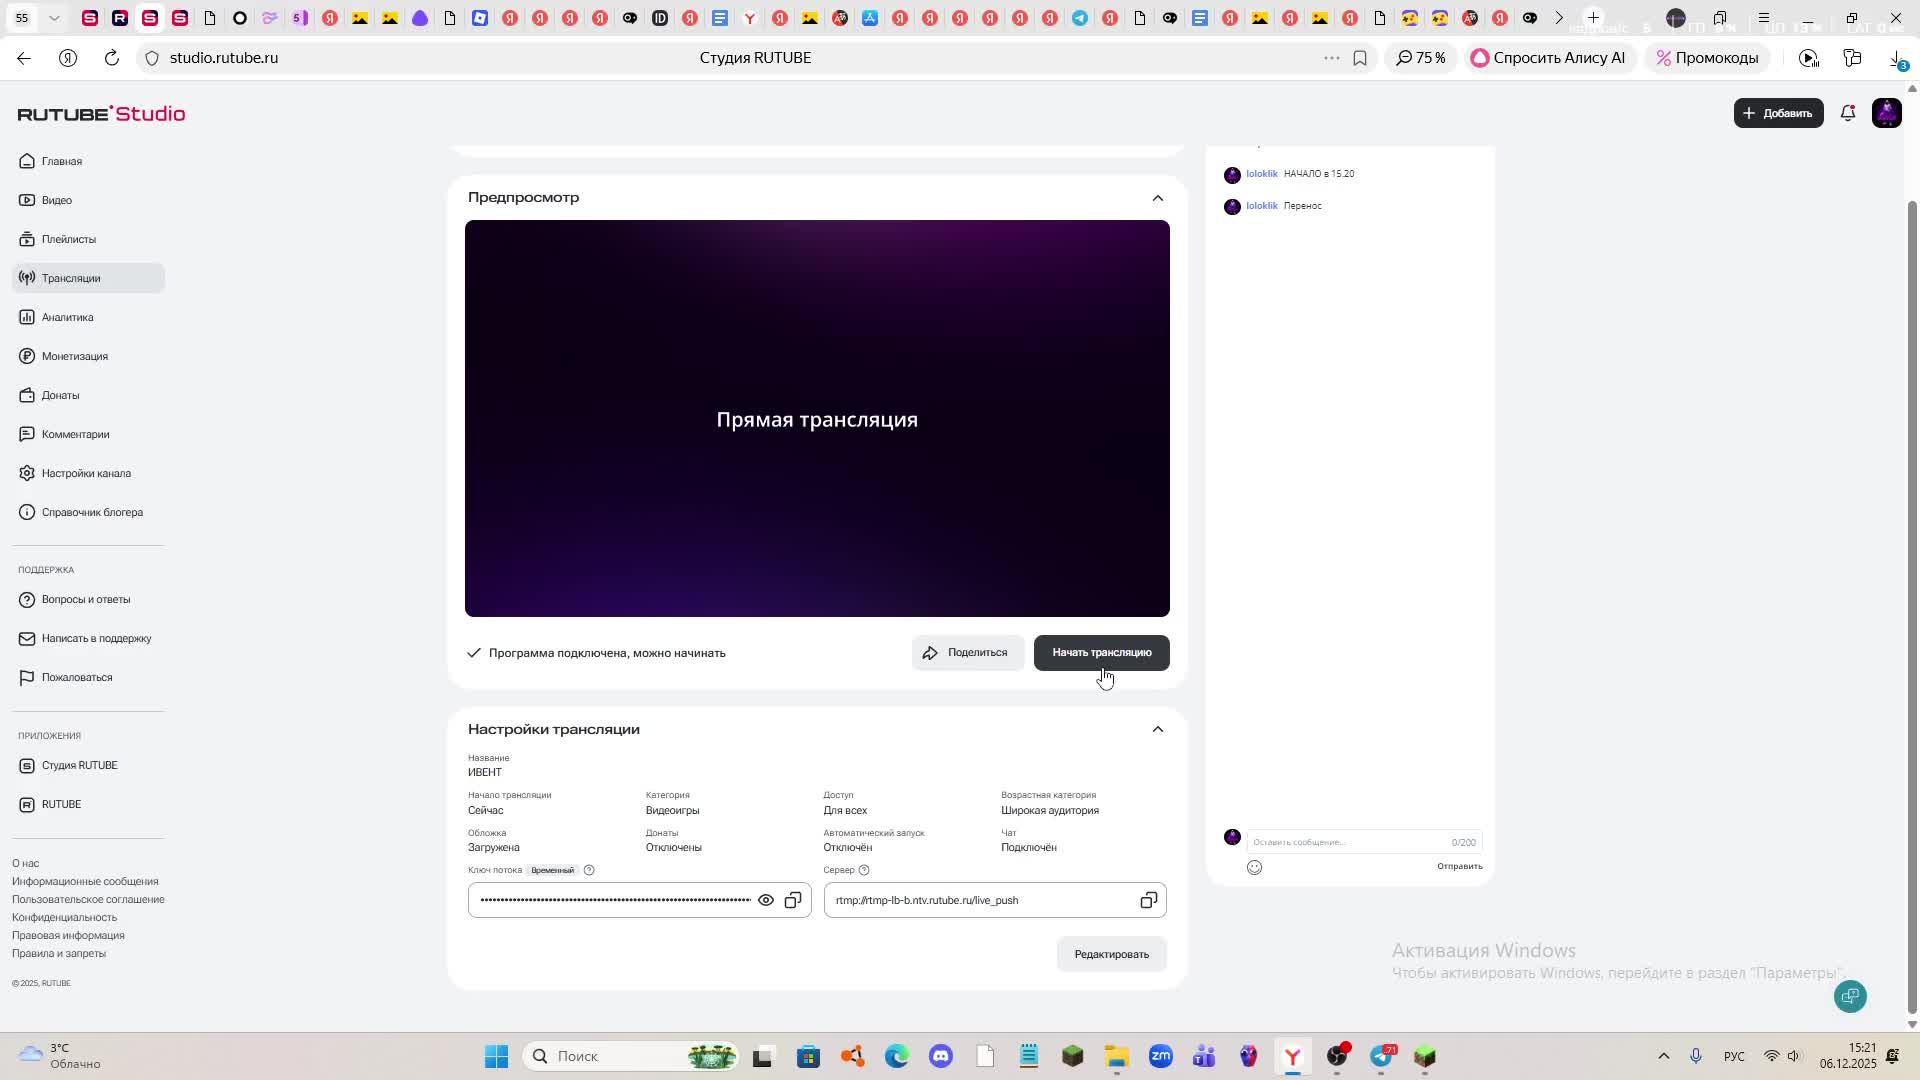
Task: Click Редактировать to edit stream settings
Action: click(1111, 954)
